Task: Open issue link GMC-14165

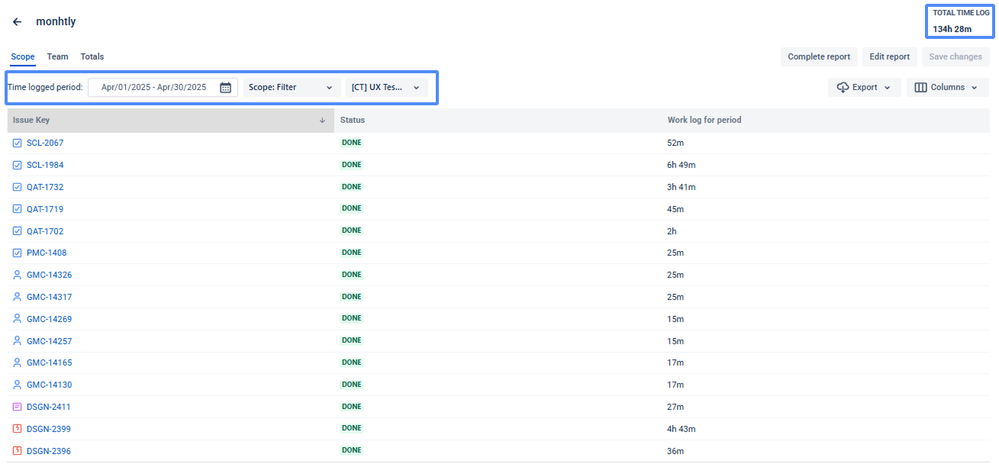Action: pyautogui.click(x=49, y=363)
